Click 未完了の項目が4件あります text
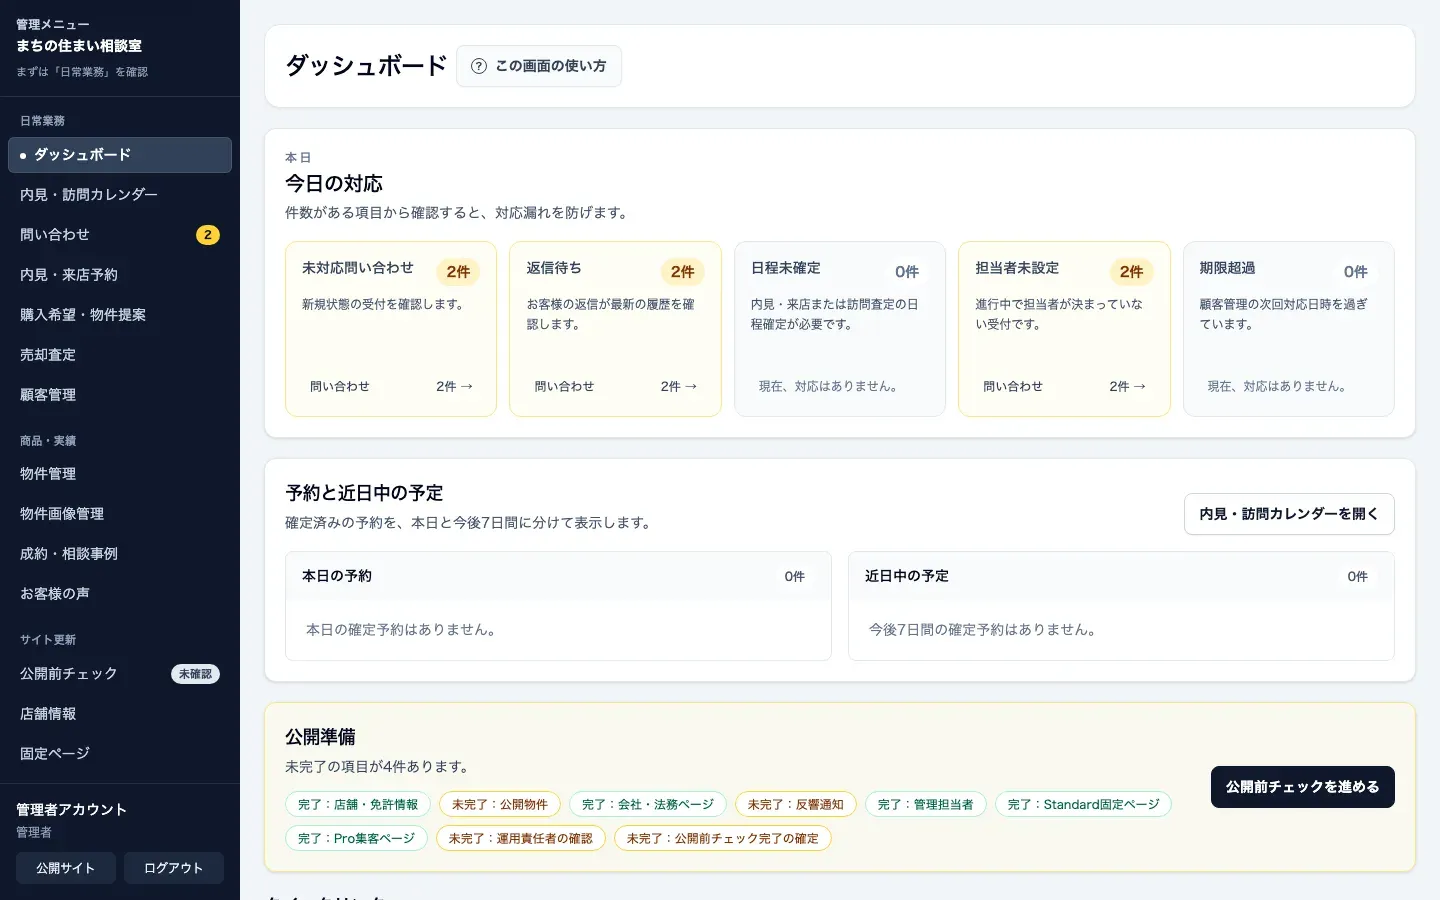1440x900 pixels. click(x=378, y=767)
